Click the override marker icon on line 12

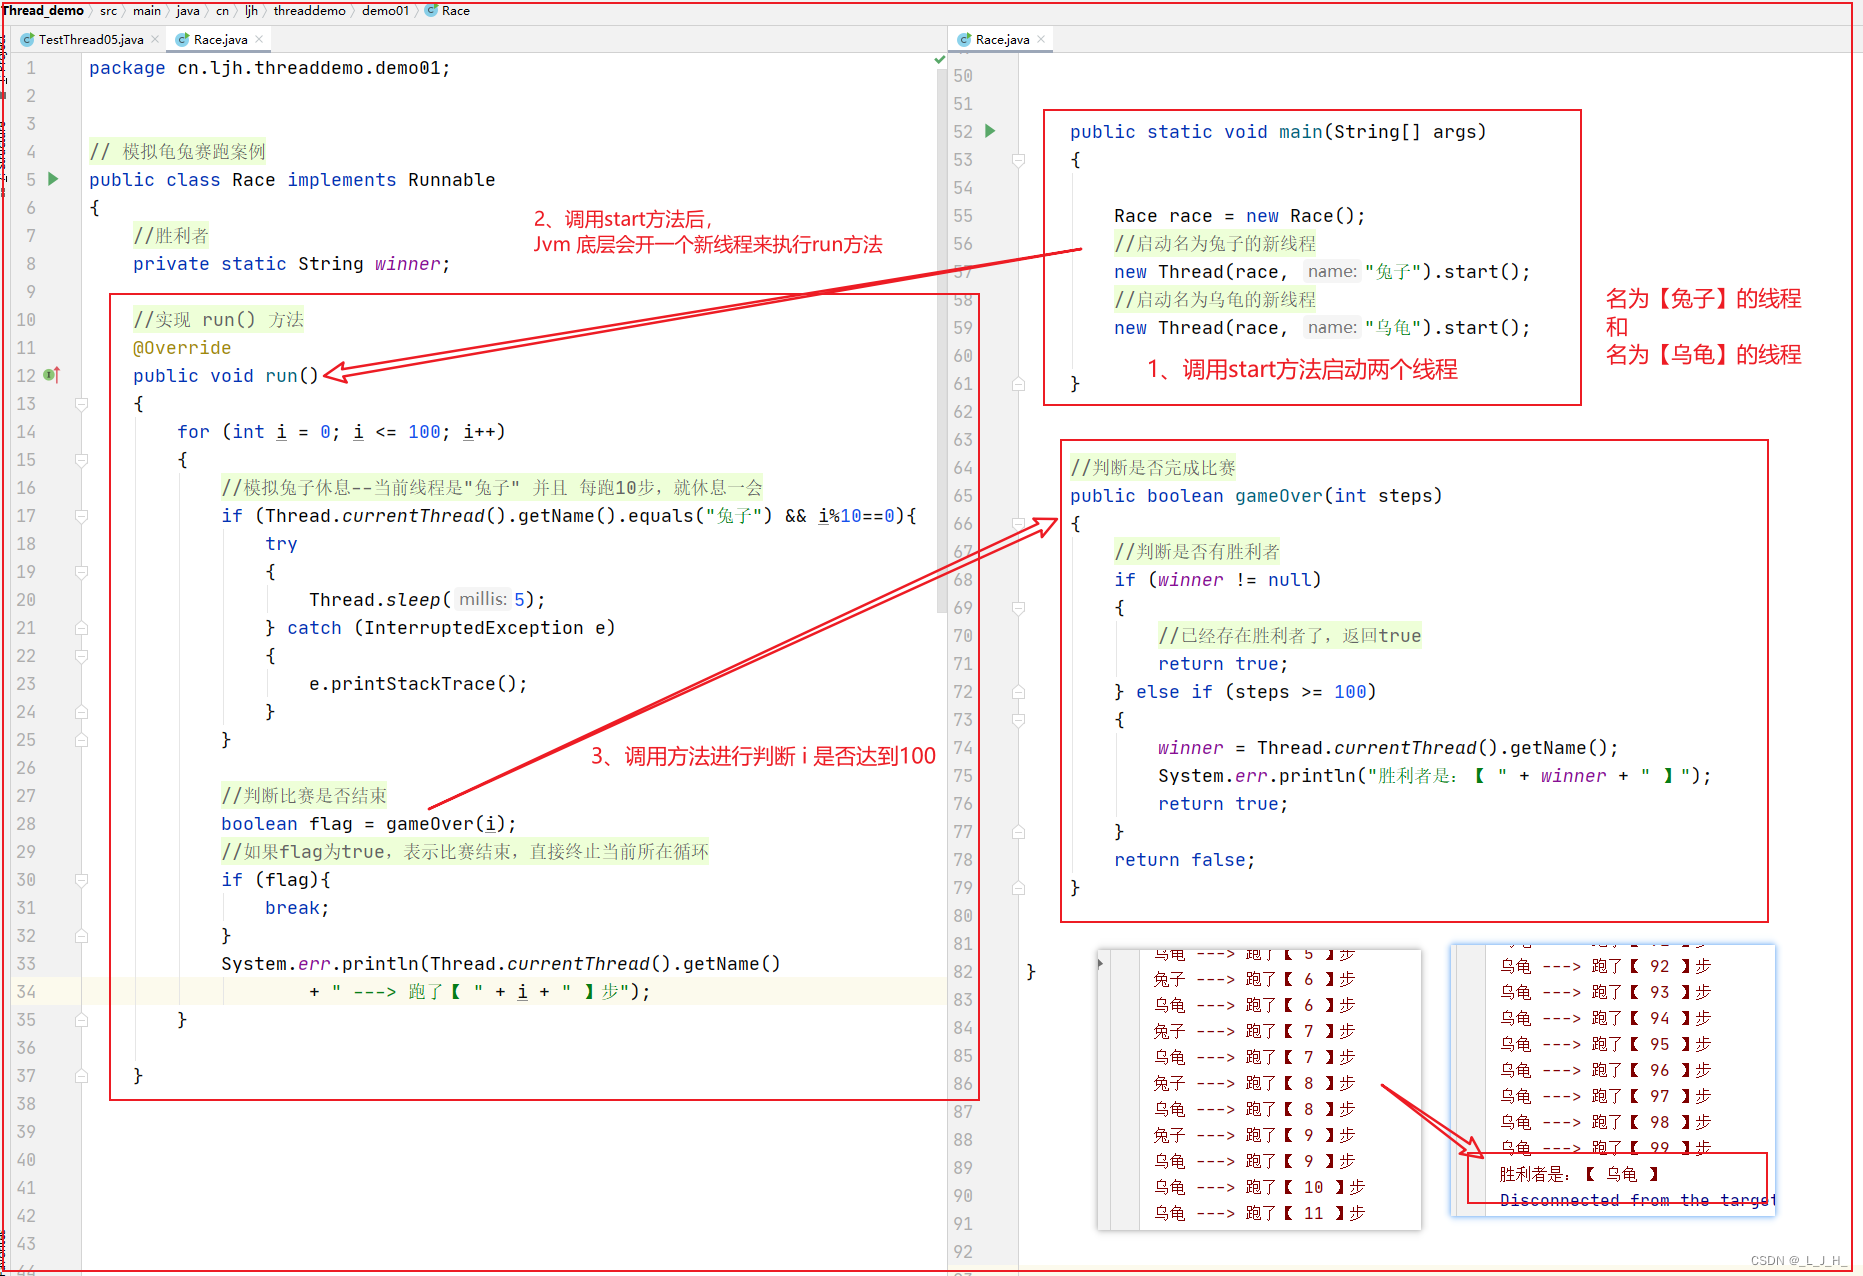click(x=52, y=375)
